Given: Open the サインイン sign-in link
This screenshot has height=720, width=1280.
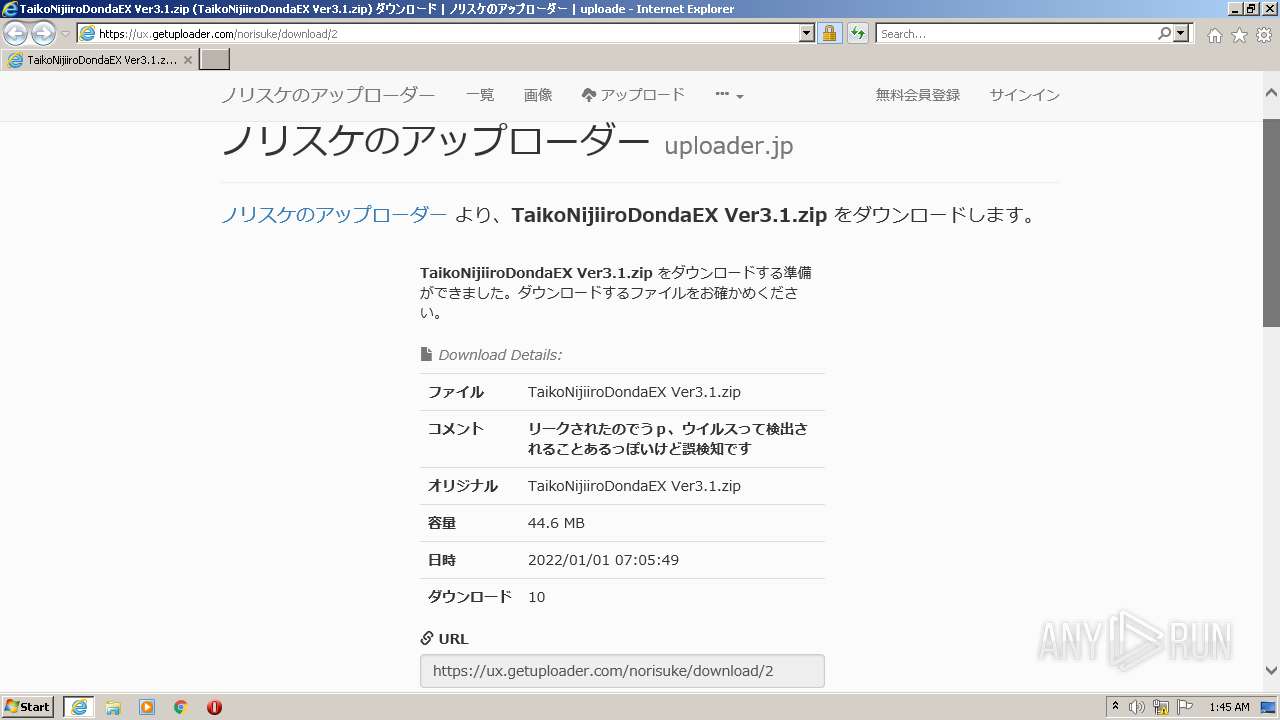Looking at the screenshot, I should 1025,95.
